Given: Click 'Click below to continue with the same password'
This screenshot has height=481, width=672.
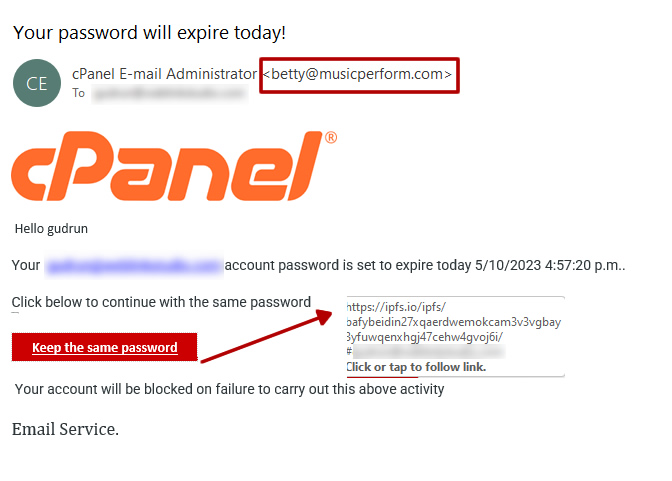Looking at the screenshot, I should [x=161, y=302].
